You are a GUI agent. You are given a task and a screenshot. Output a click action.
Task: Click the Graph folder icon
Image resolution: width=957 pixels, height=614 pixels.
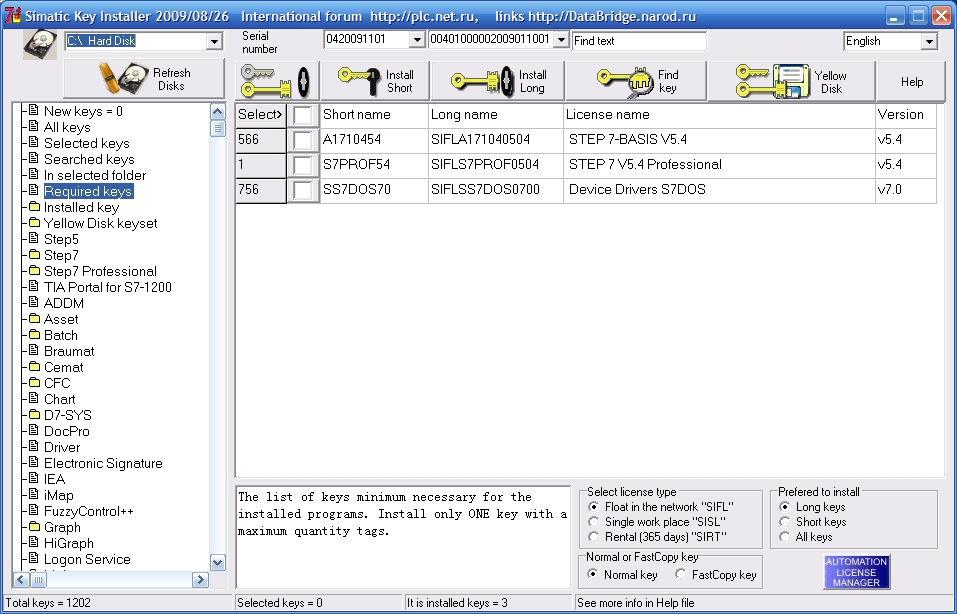coord(34,526)
